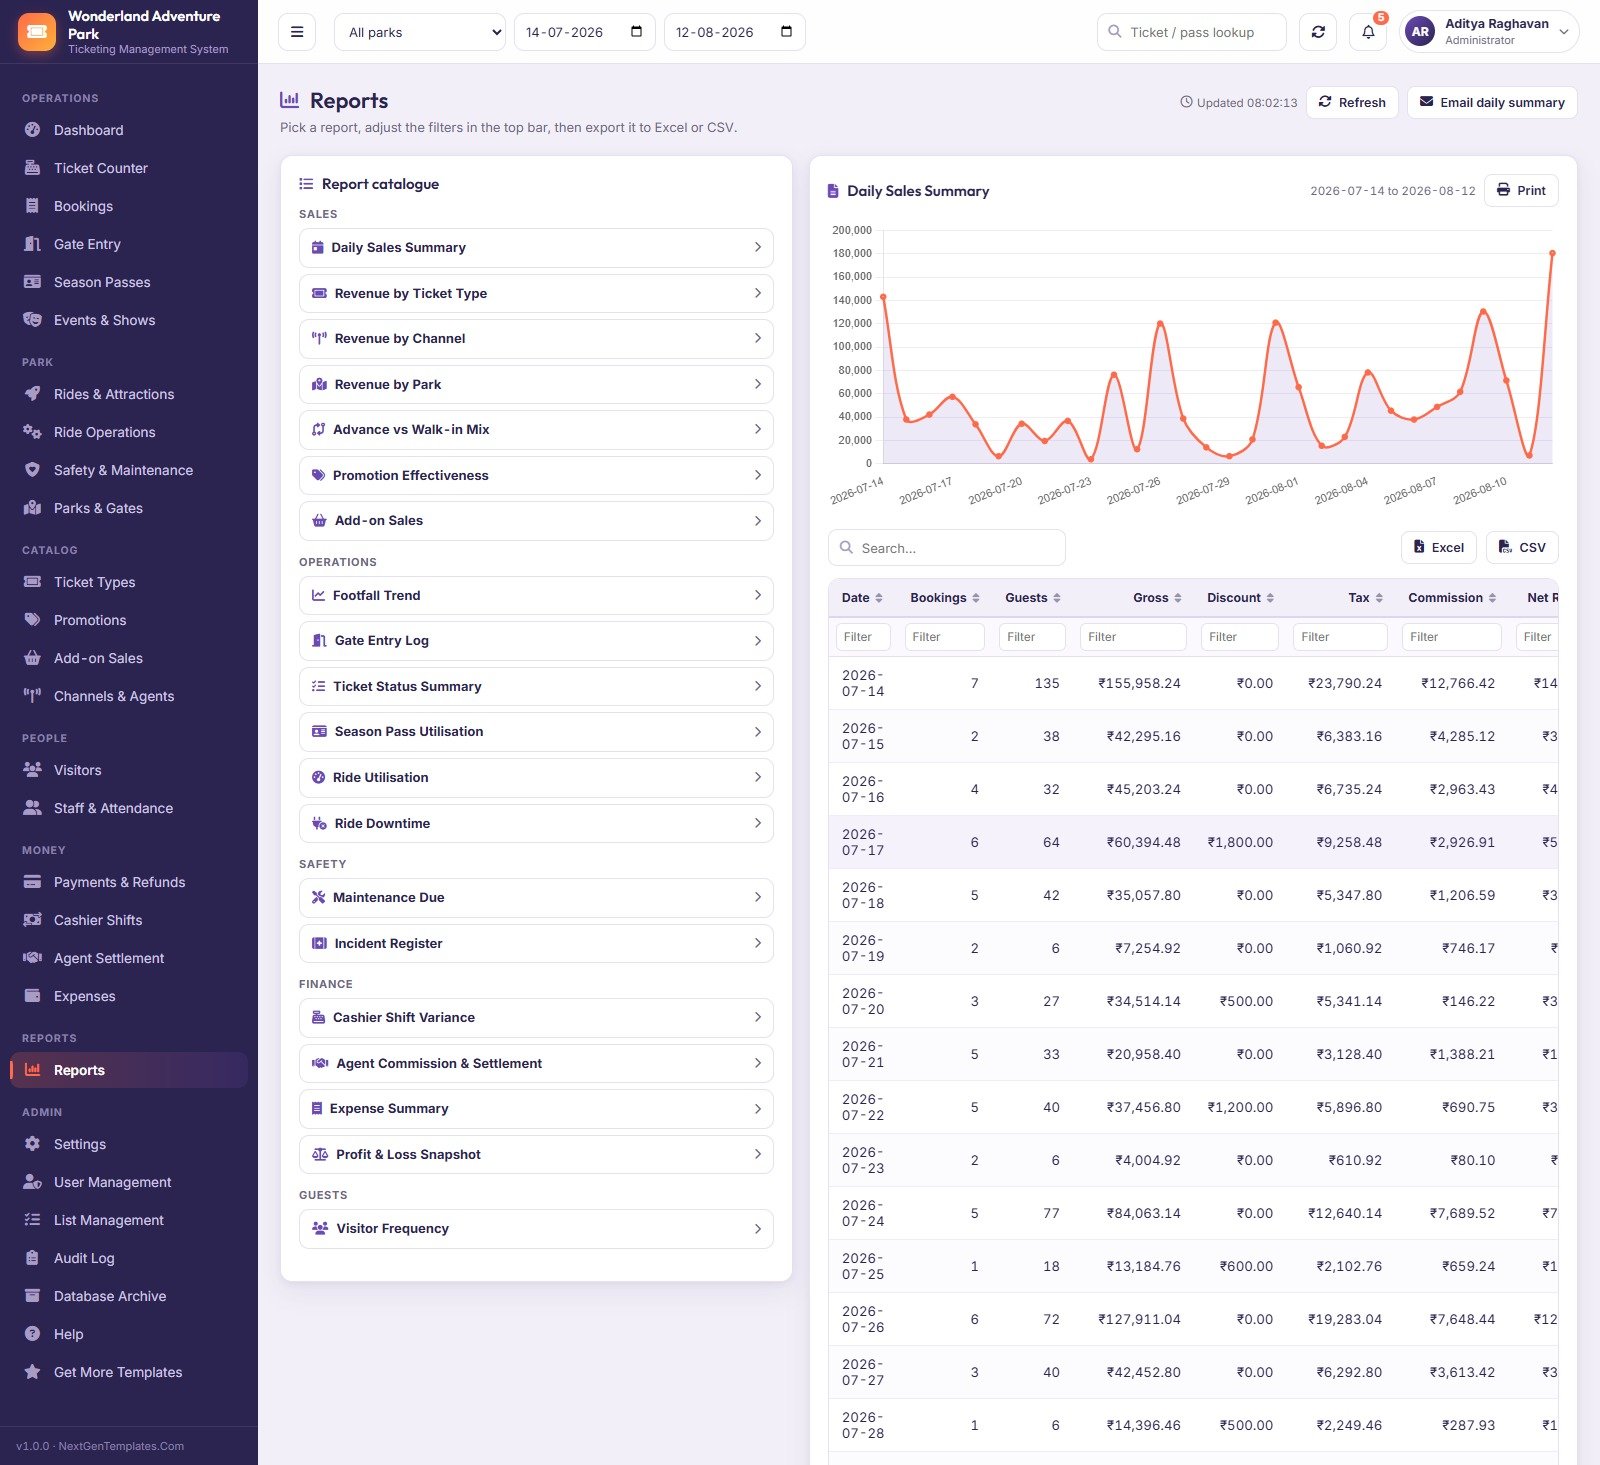The width and height of the screenshot is (1600, 1465).
Task: Click the Ticket / pass lookup field
Action: (x=1192, y=32)
